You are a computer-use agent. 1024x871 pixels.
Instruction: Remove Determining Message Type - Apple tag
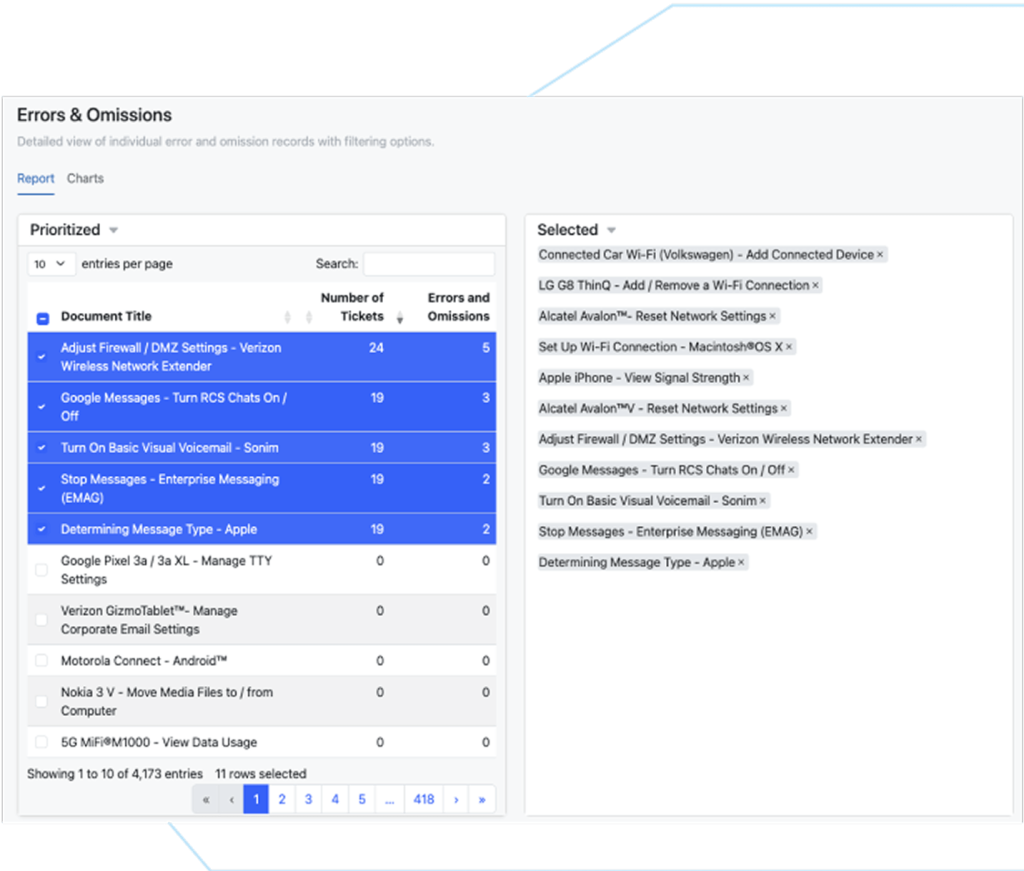pyautogui.click(x=741, y=563)
